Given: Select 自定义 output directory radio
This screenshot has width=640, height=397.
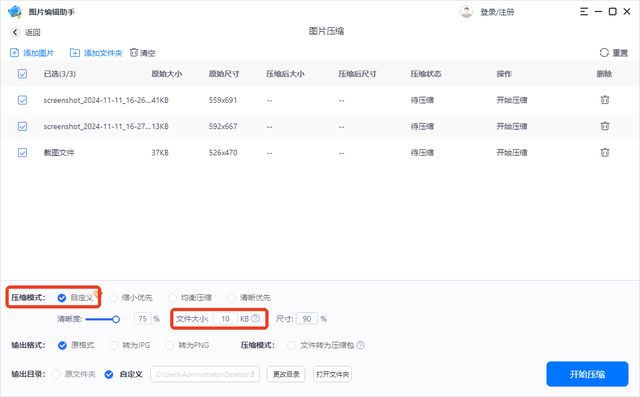Looking at the screenshot, I should pos(109,374).
